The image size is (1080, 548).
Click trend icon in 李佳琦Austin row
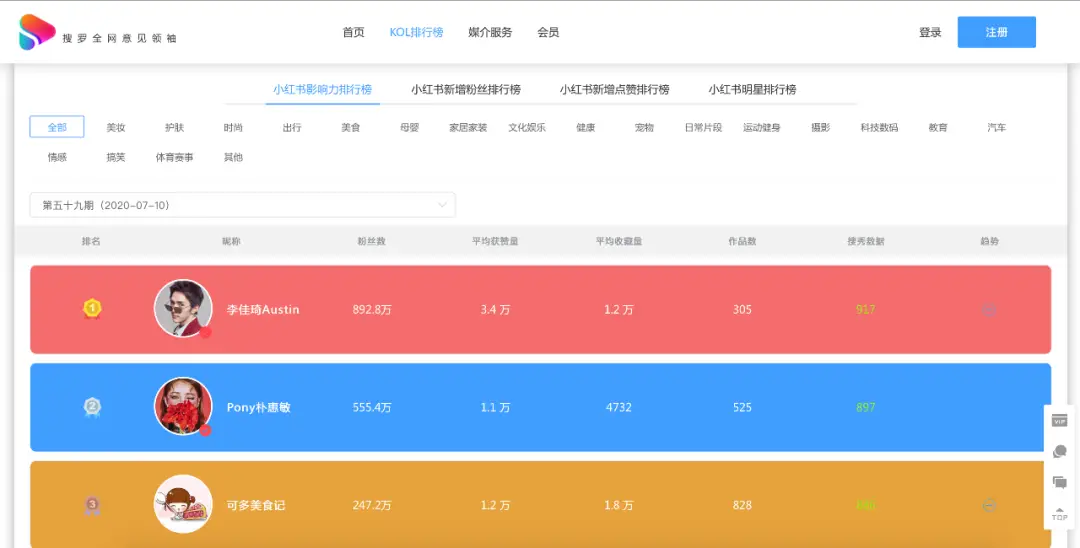coord(989,310)
